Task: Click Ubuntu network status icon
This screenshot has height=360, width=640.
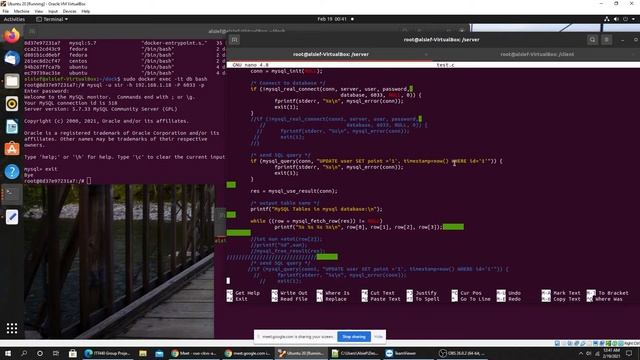Action: 607,19
